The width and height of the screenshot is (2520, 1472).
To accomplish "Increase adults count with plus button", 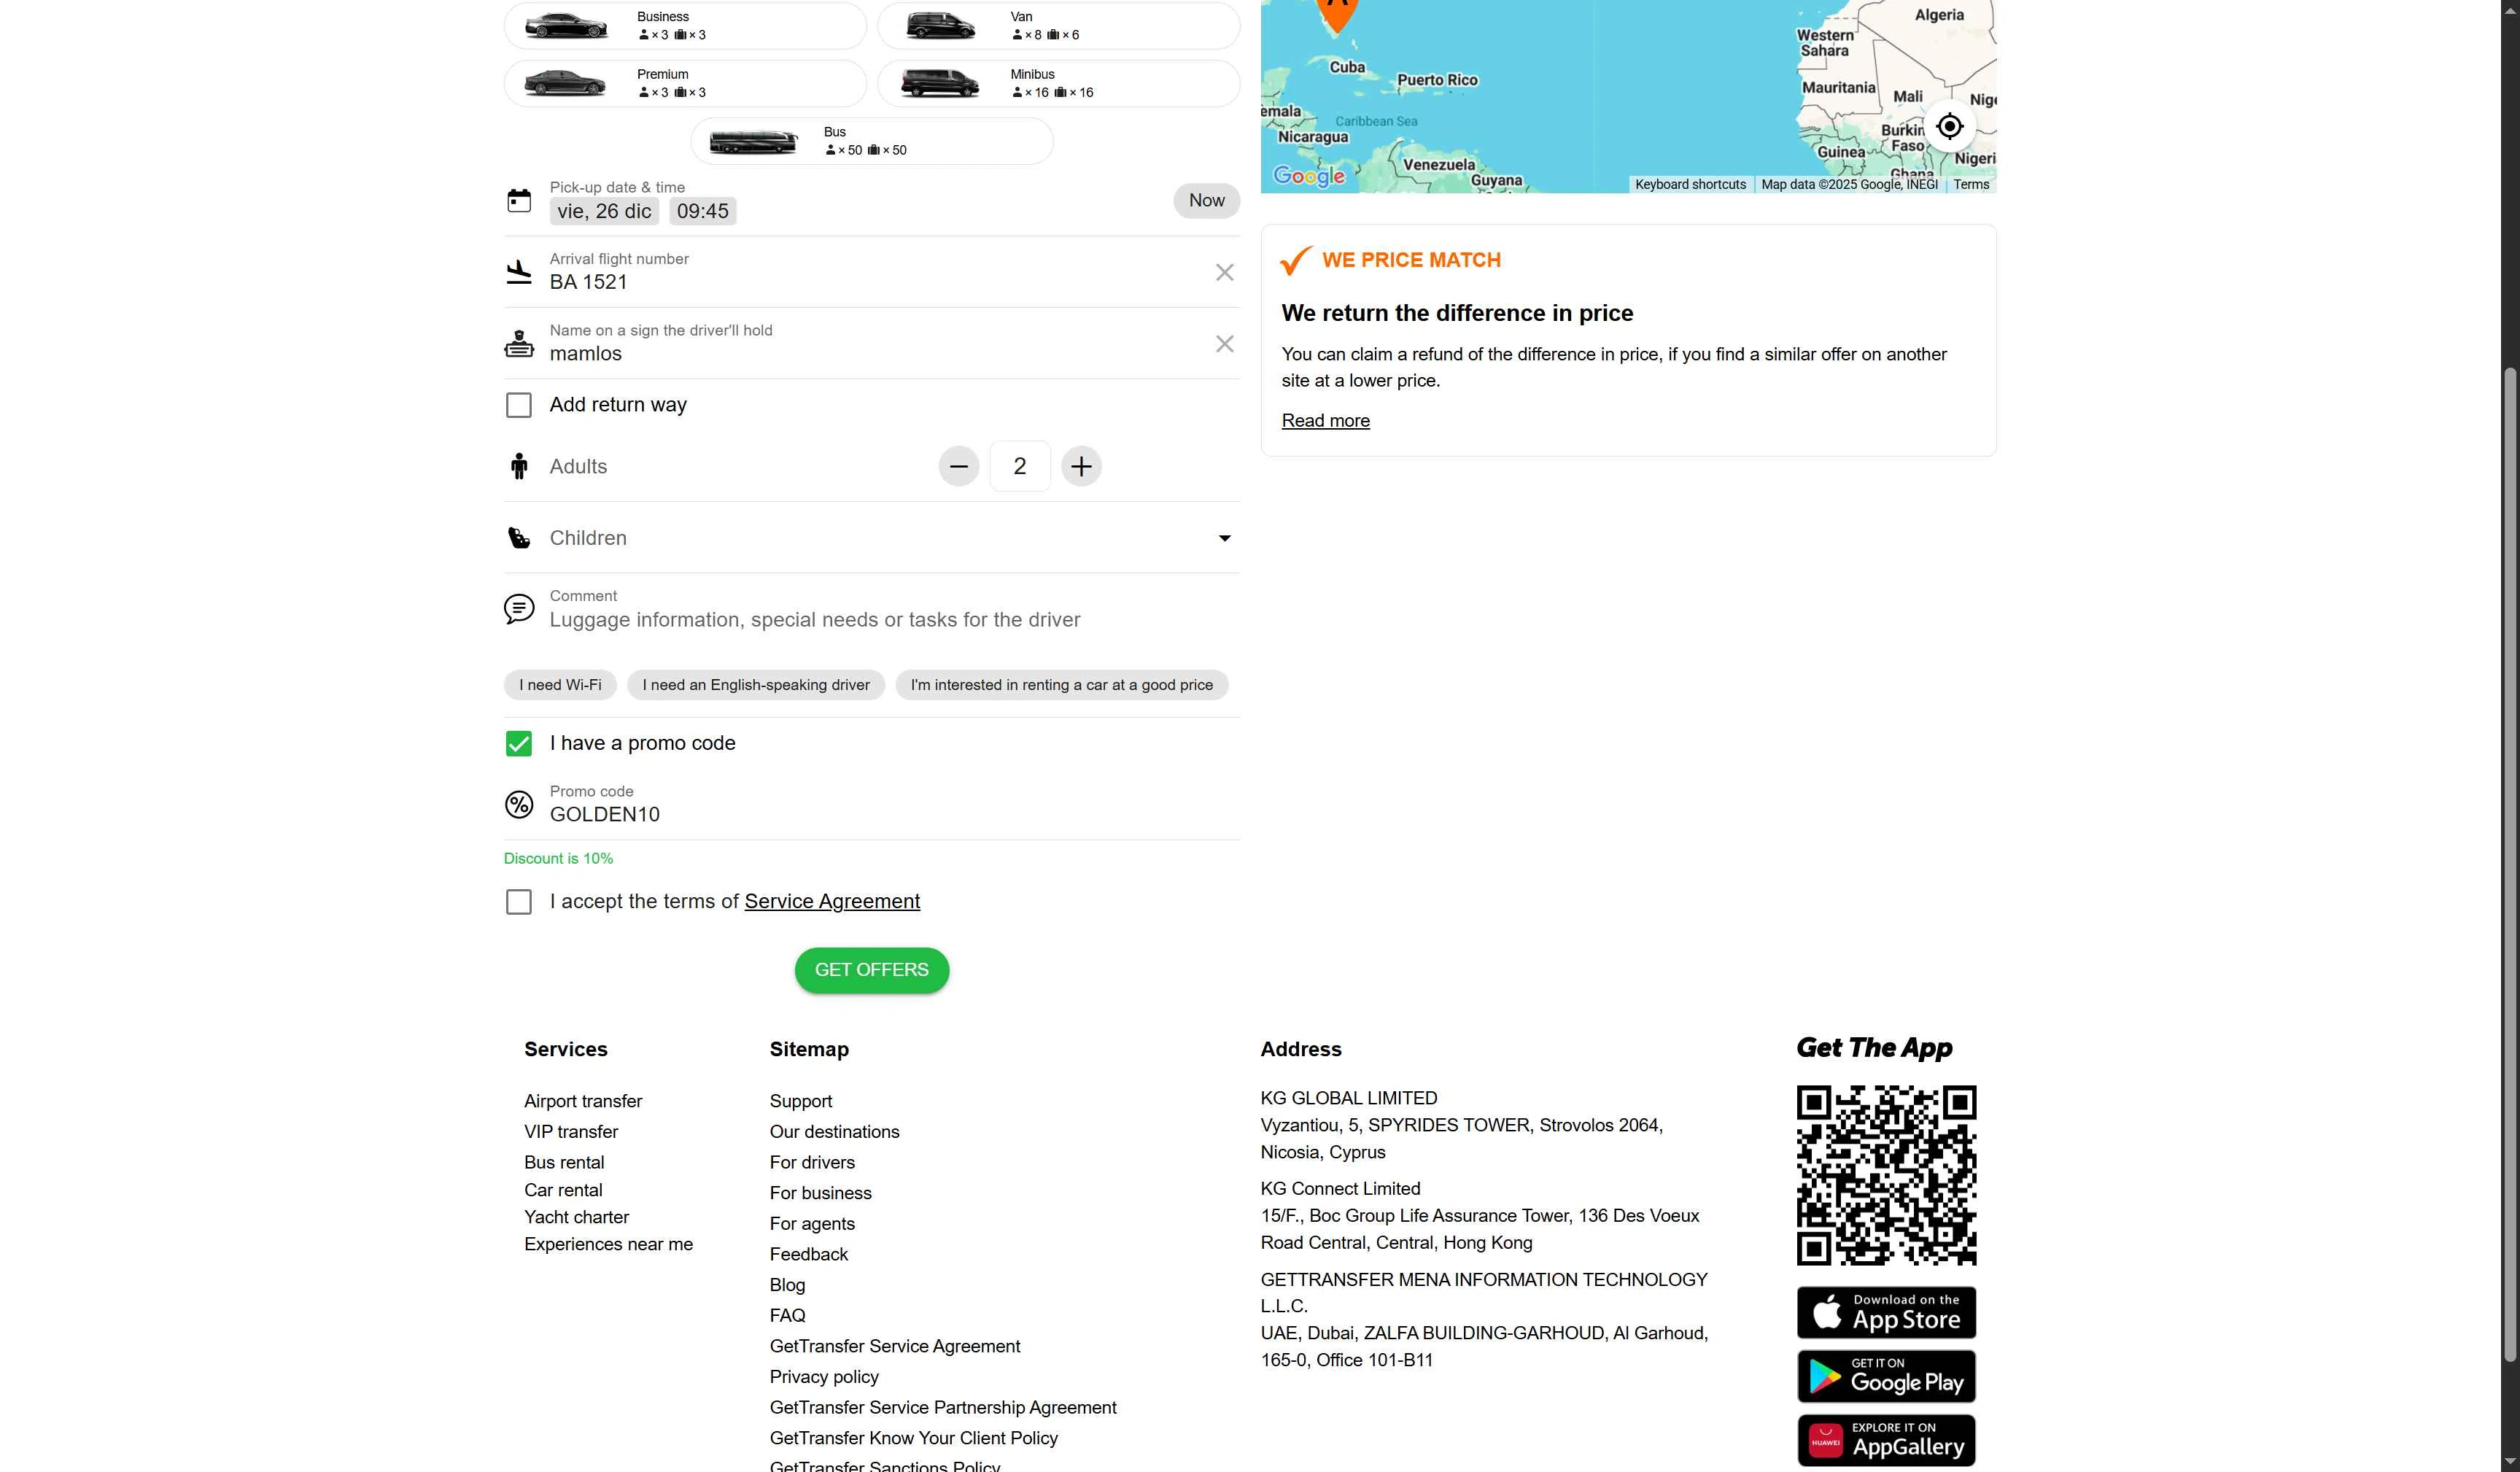I will [x=1081, y=466].
